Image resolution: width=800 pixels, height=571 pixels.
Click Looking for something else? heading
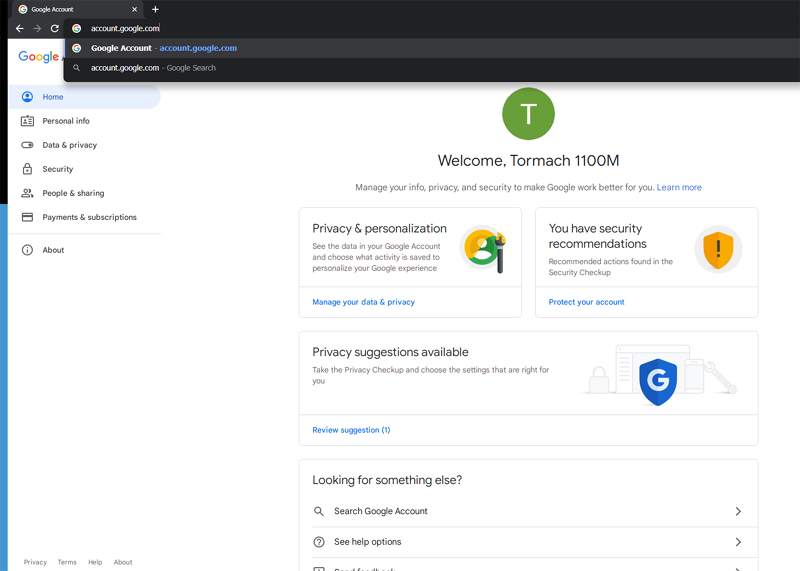click(x=387, y=480)
